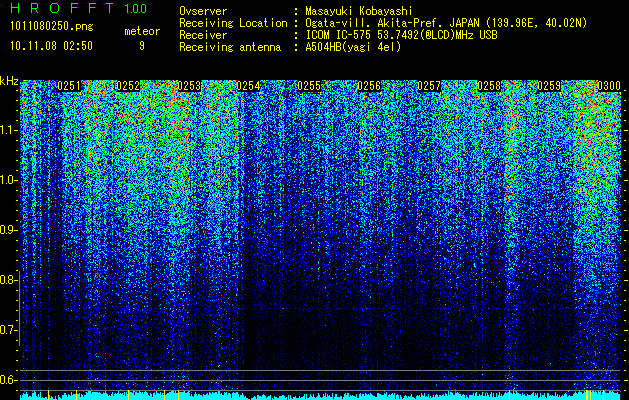Click the 0256 time marker label

[369, 86]
